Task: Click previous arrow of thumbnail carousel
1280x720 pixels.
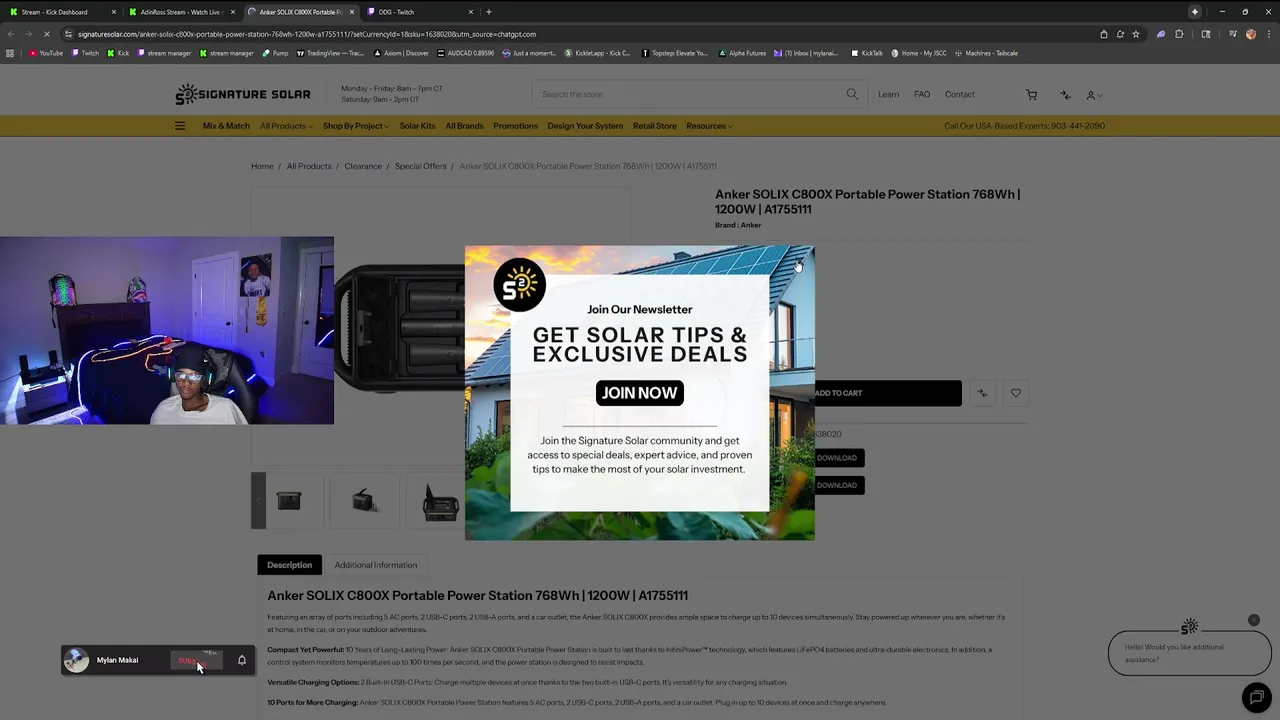Action: 258,500
